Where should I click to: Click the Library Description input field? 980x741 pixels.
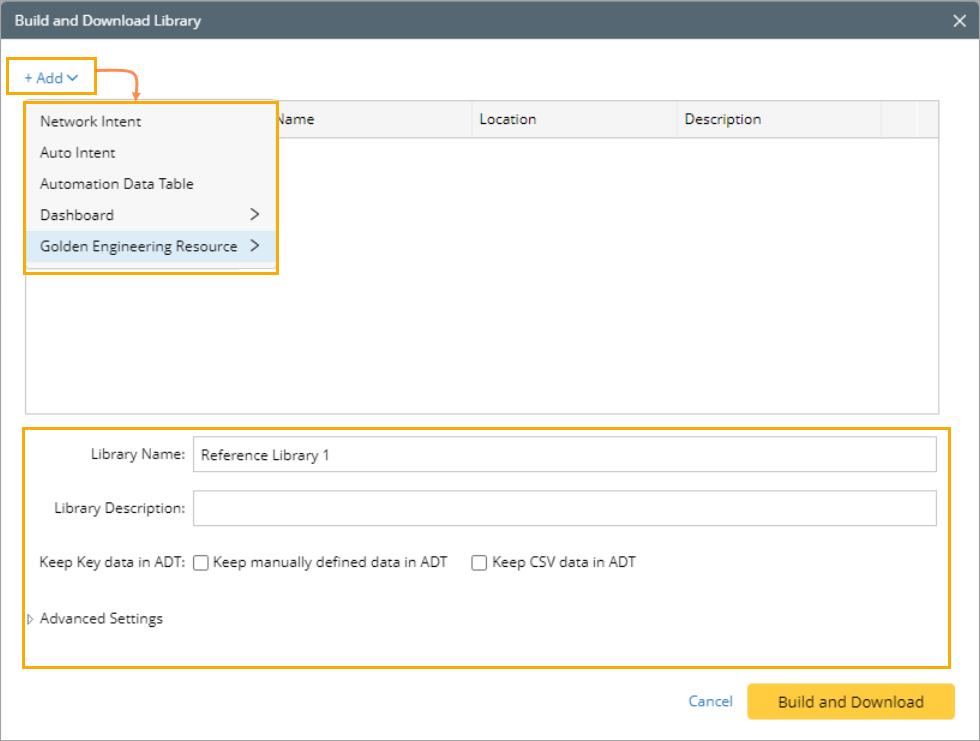click(x=564, y=508)
